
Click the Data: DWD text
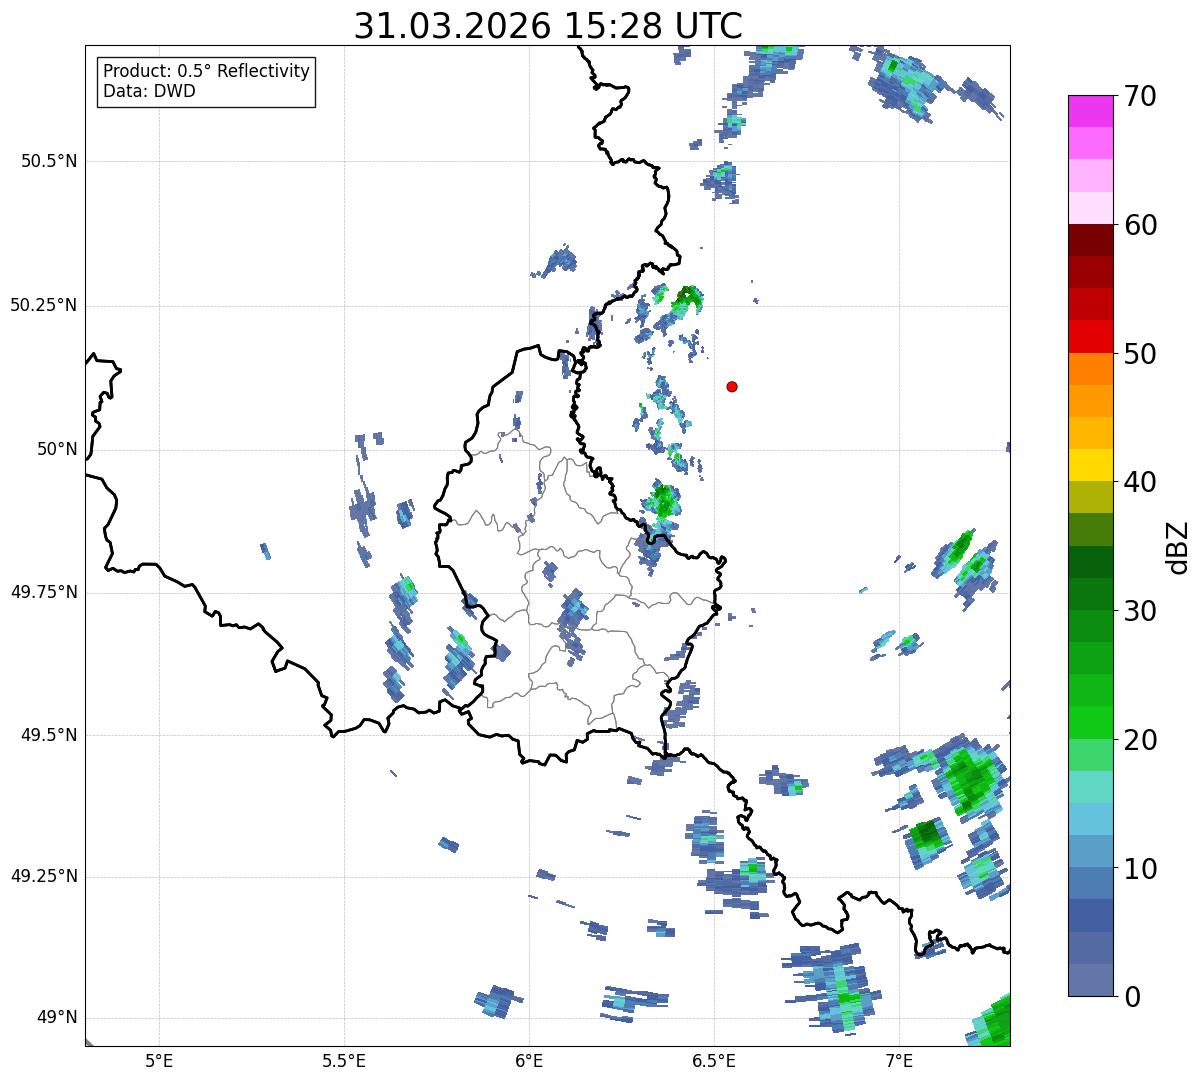click(149, 92)
